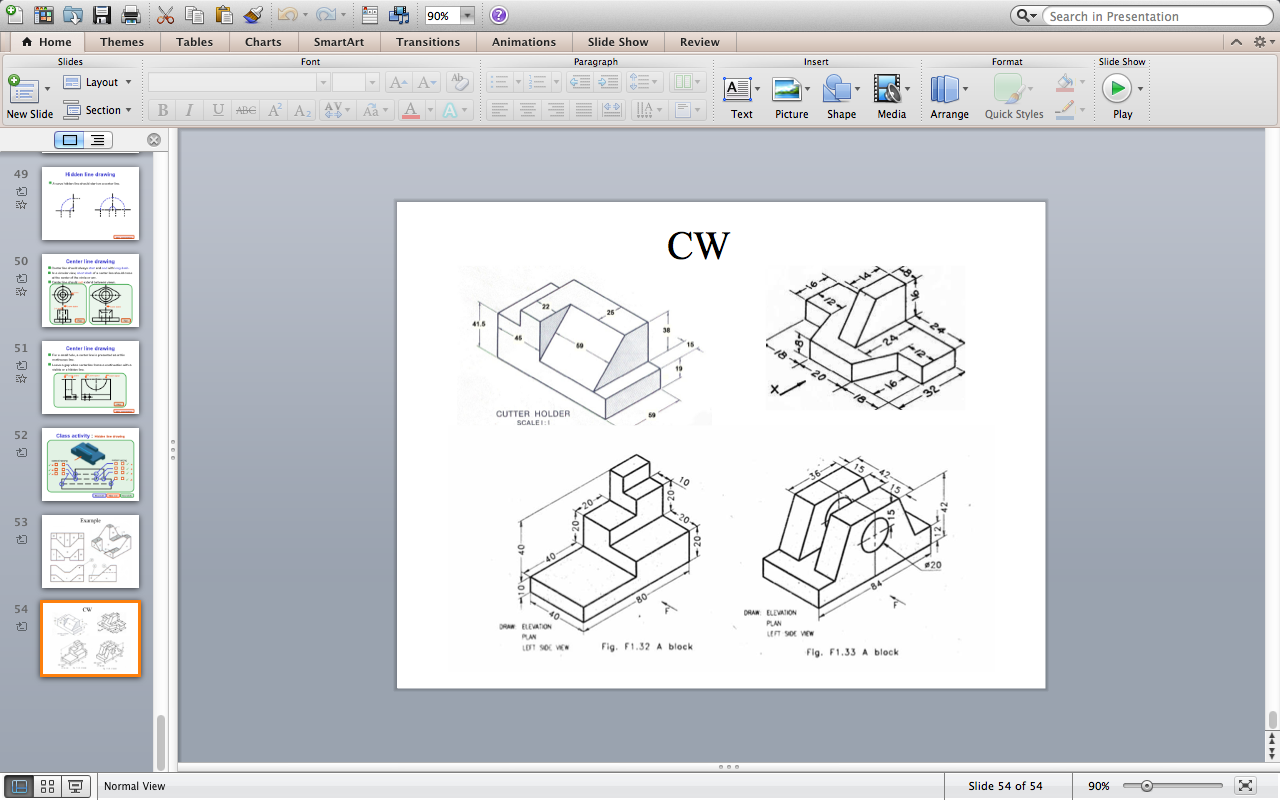
Task: Click the Format Painter brush icon
Action: click(x=253, y=16)
